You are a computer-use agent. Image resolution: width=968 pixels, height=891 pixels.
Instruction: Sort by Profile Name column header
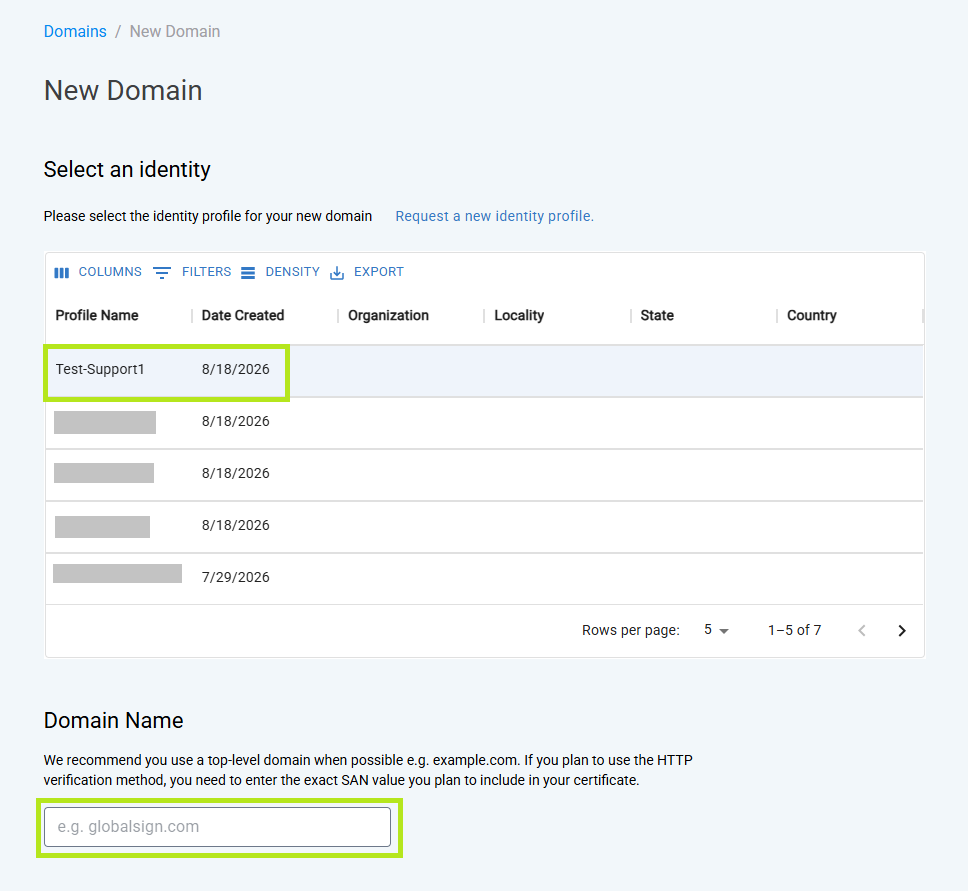[x=97, y=316]
